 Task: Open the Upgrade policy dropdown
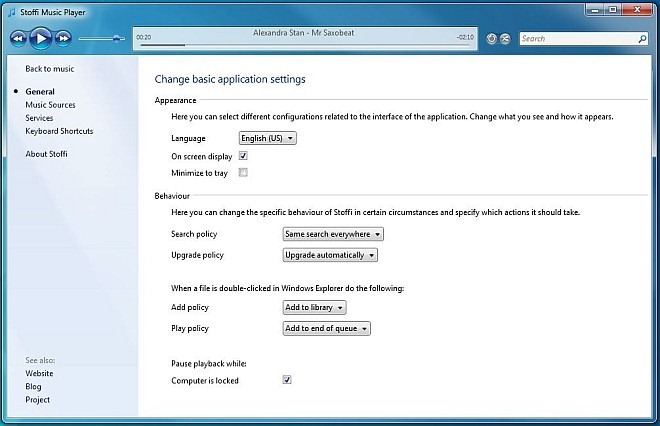(330, 255)
